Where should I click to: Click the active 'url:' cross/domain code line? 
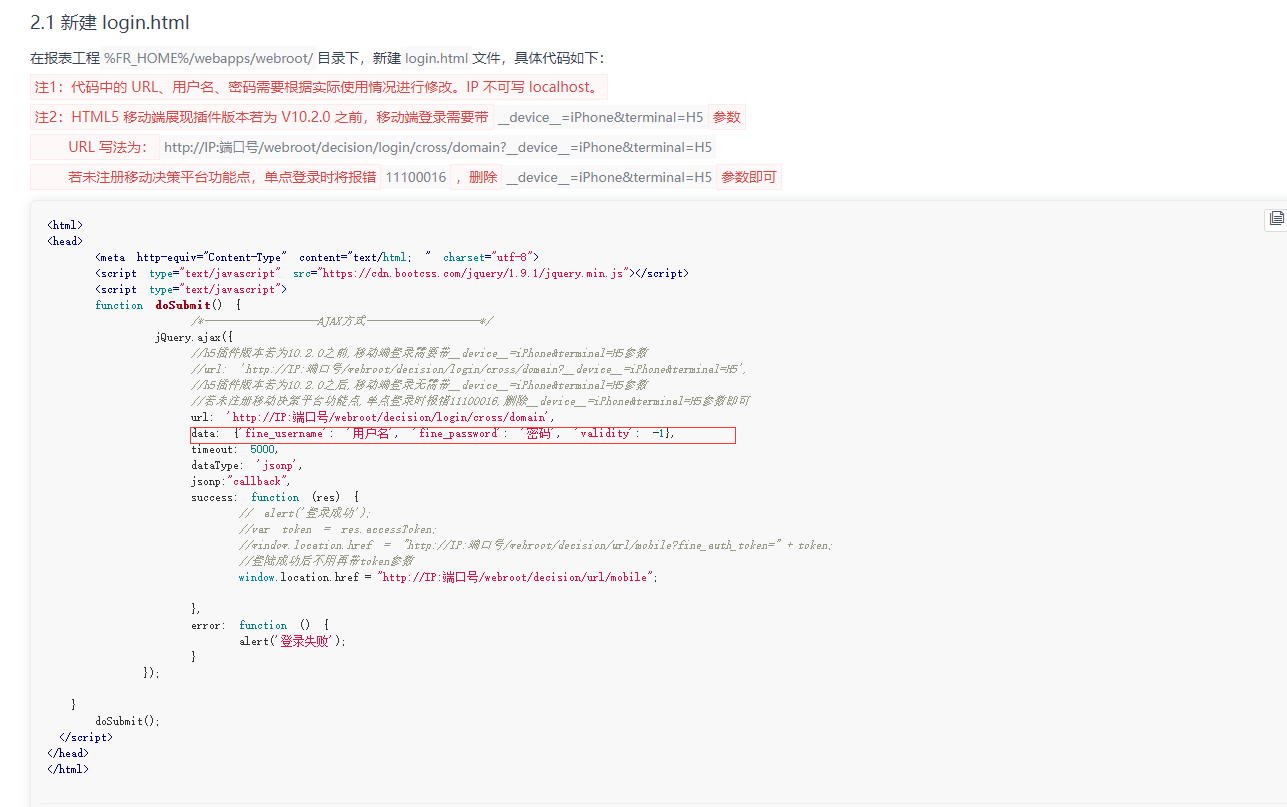click(x=373, y=417)
